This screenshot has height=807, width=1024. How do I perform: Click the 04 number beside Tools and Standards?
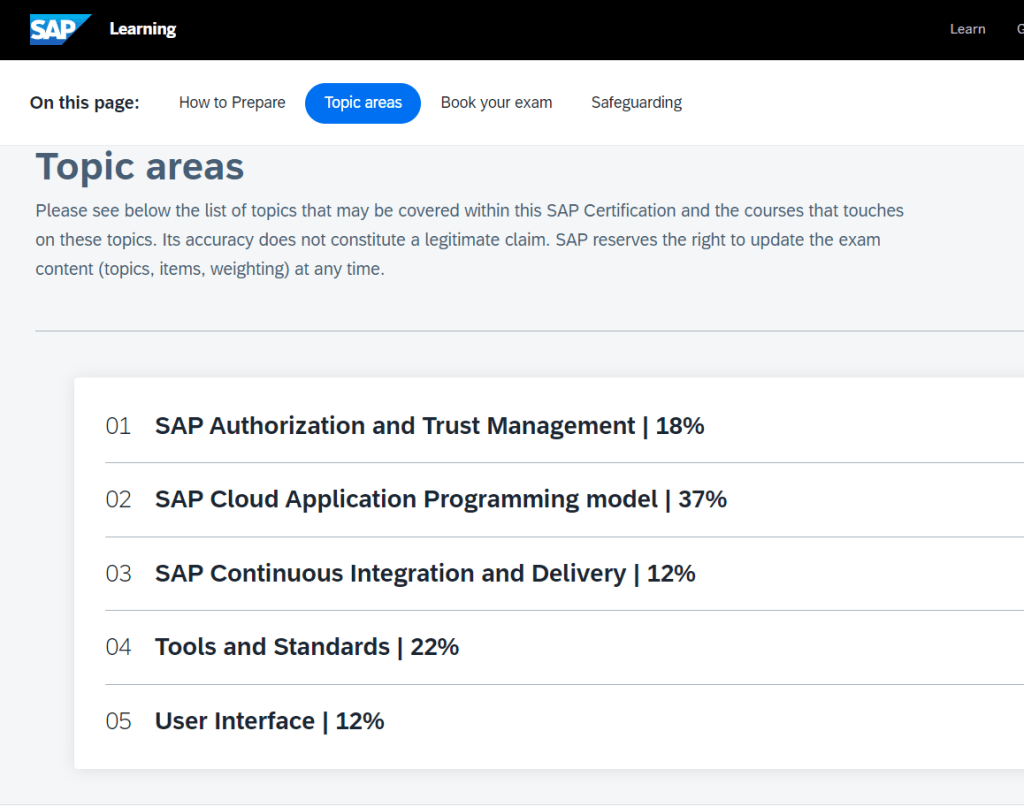click(x=118, y=648)
